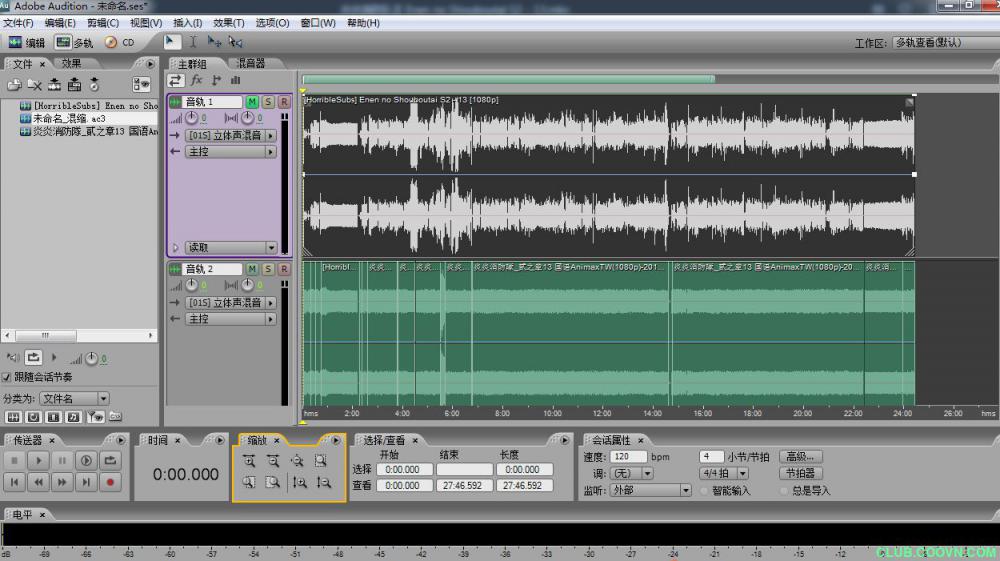Click Zoom In Horizontally in the zoom panel
The image size is (1000, 561).
pos(248,461)
